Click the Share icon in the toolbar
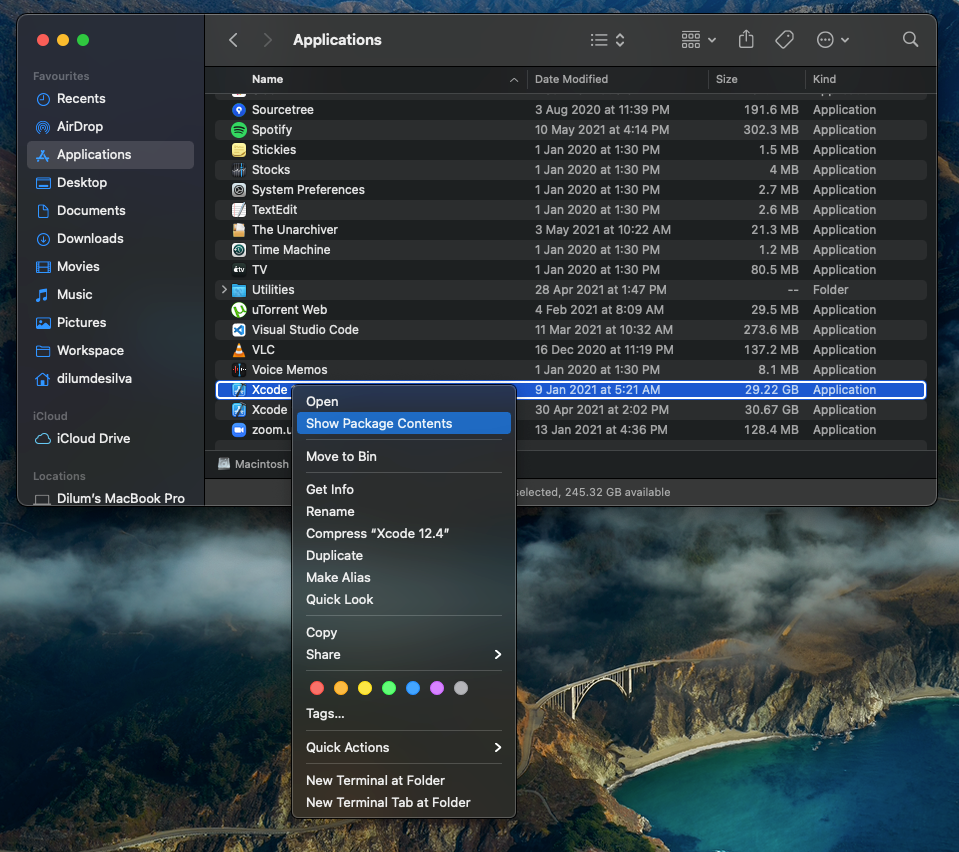The image size is (959, 852). [745, 39]
